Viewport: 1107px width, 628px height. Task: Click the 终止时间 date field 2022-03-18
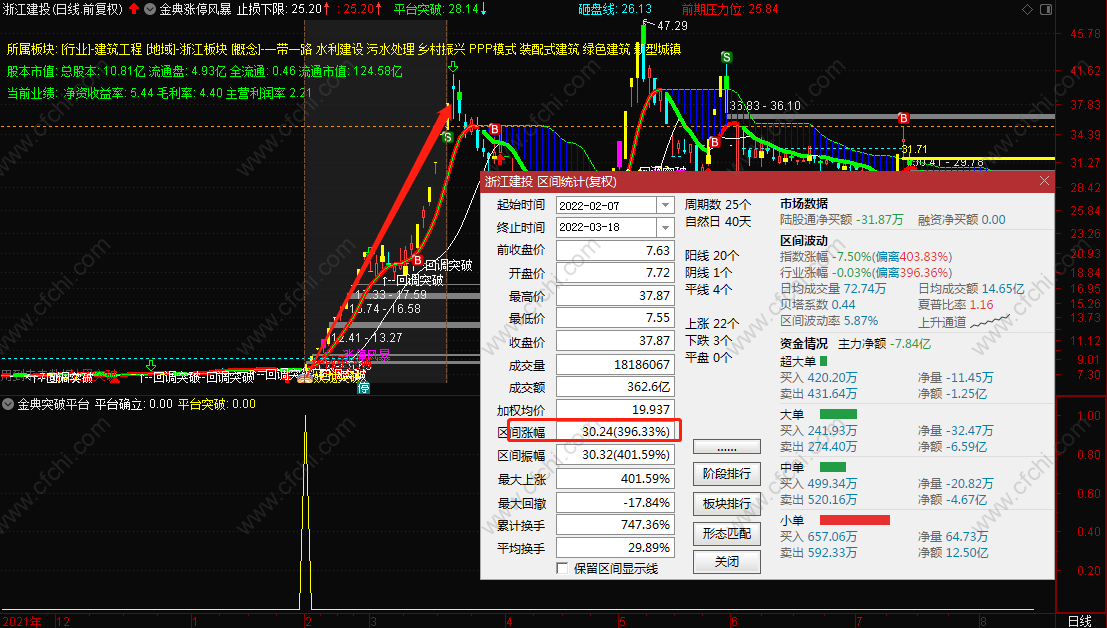tap(606, 228)
